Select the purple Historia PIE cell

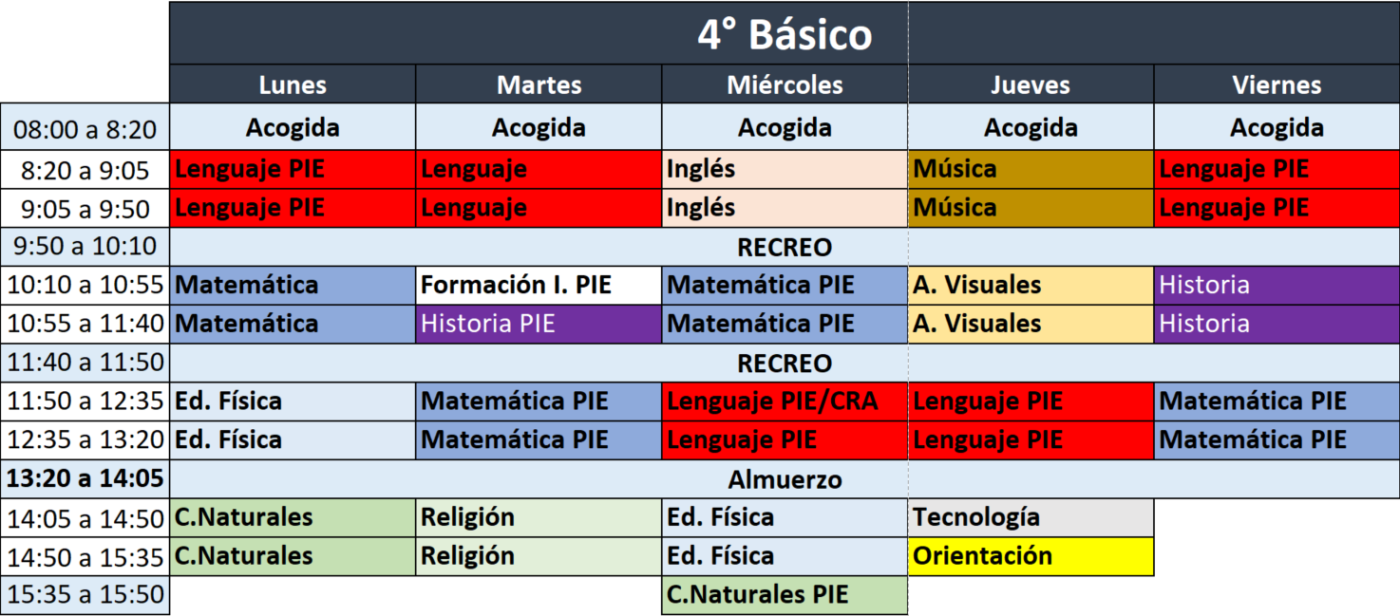[538, 324]
